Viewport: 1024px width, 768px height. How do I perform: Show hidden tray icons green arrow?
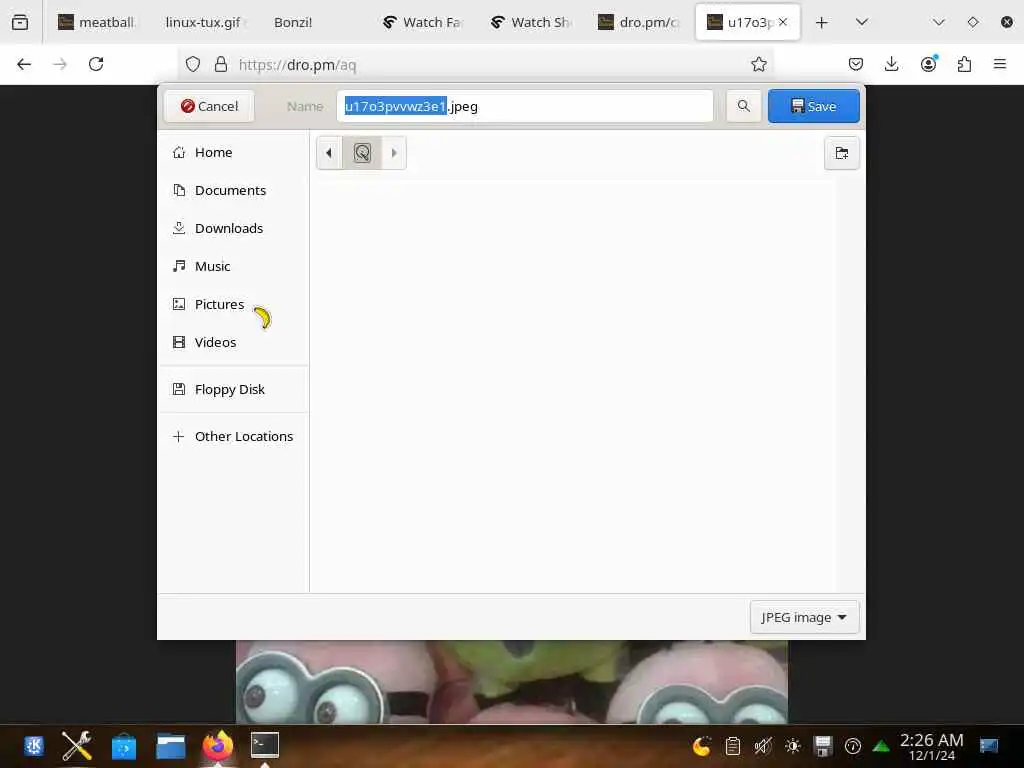(881, 746)
